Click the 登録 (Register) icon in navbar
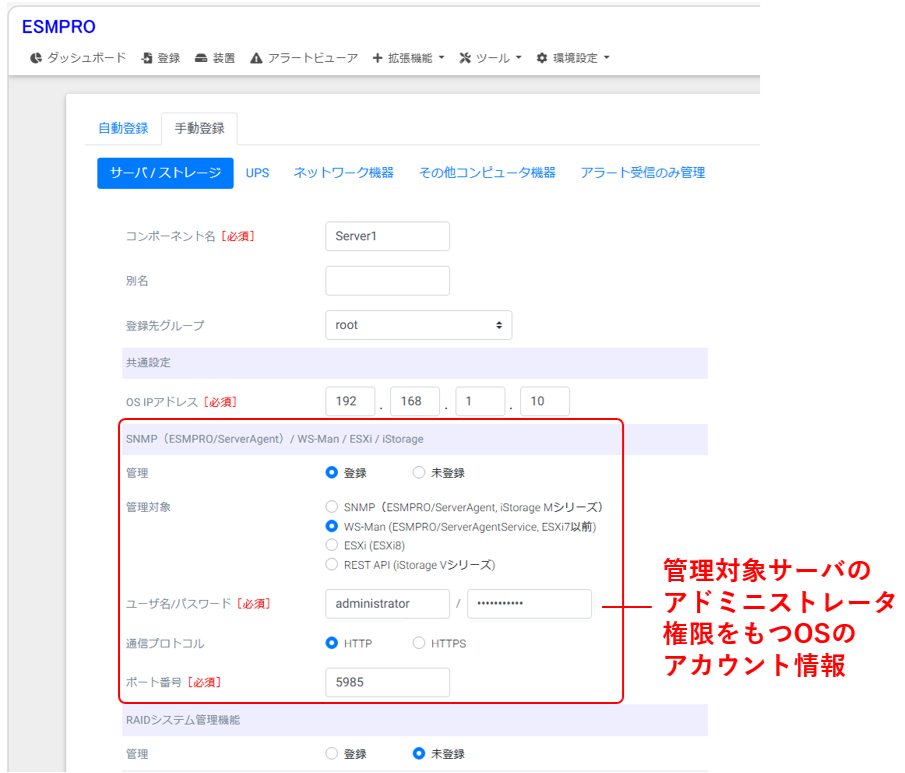Image resolution: width=905 pixels, height=773 pixels. (x=147, y=58)
